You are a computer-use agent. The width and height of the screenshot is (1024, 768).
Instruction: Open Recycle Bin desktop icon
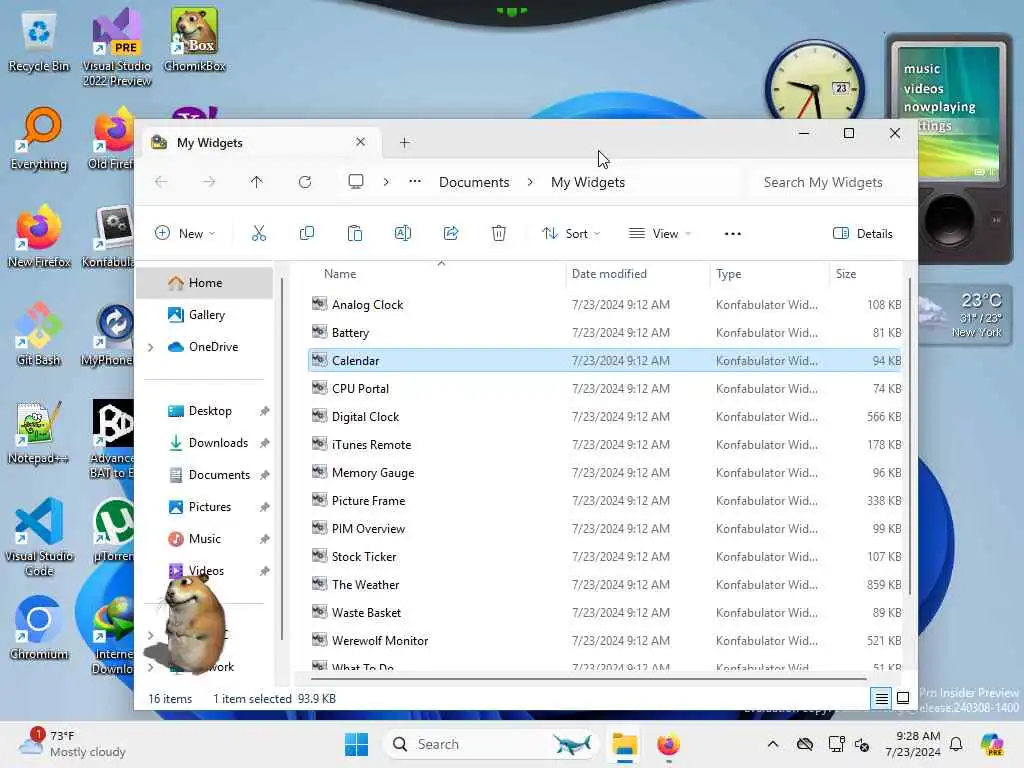[x=39, y=42]
